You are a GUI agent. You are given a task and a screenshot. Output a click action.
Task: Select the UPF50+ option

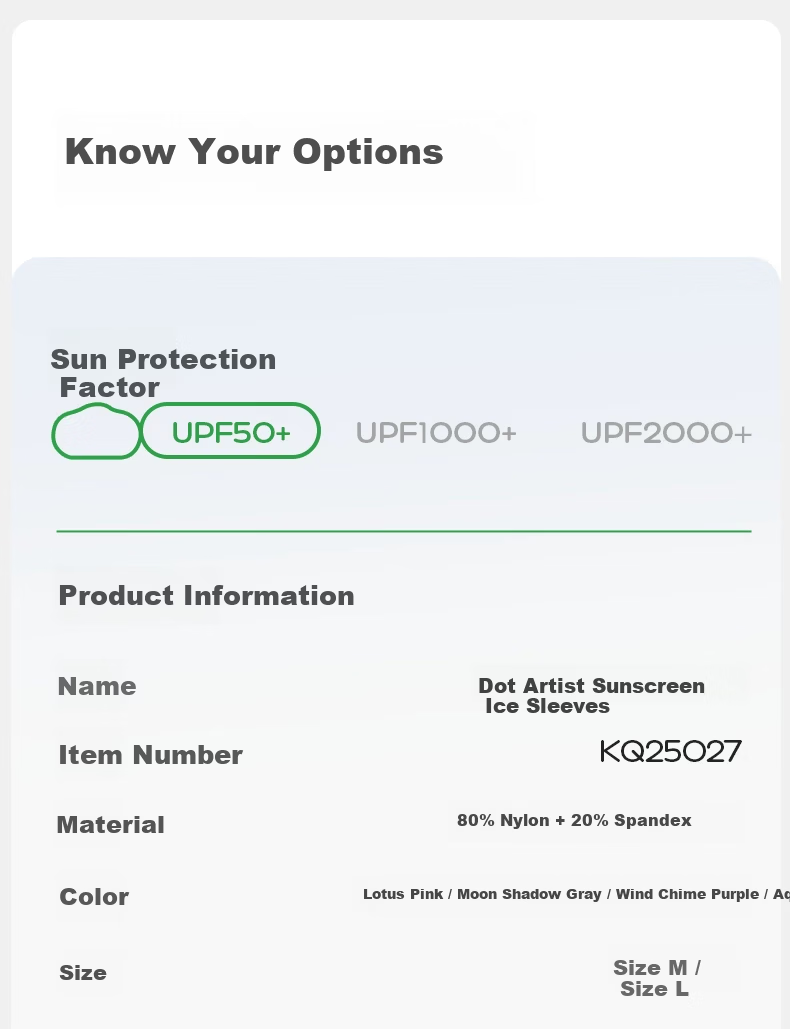tap(231, 431)
